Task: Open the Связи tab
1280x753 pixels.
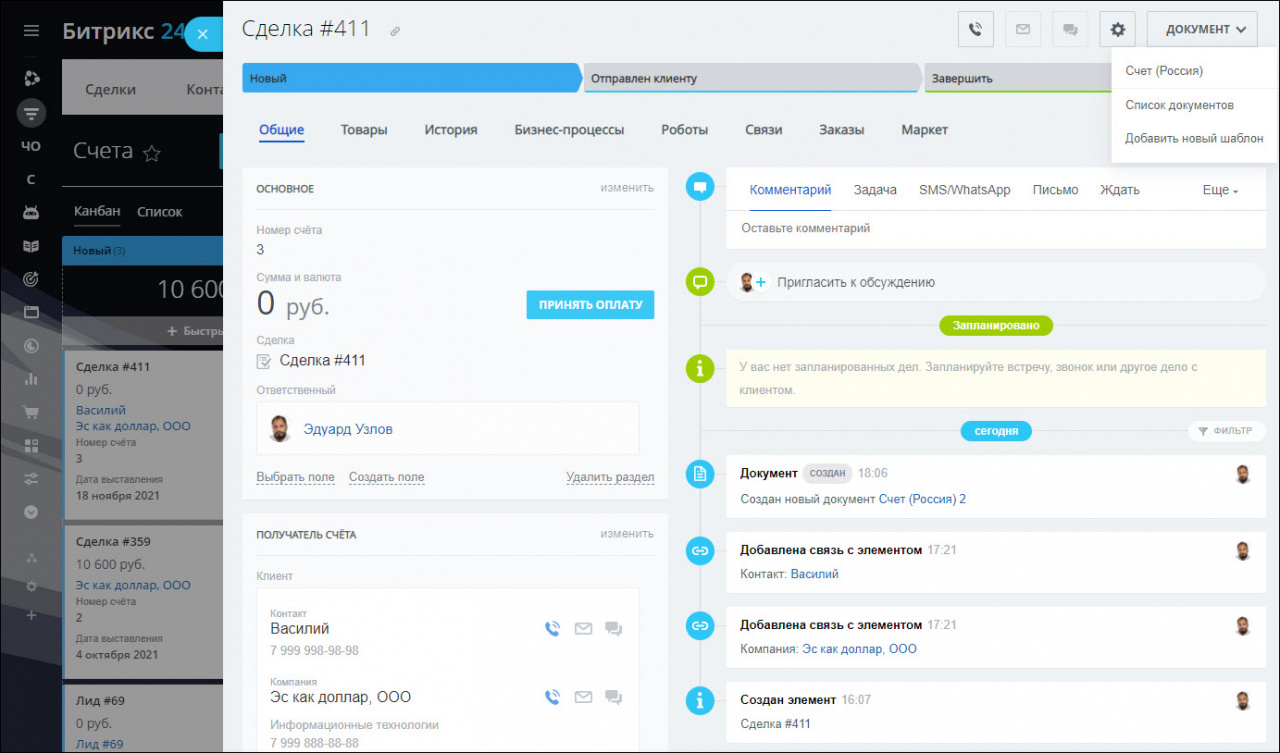Action: click(x=763, y=130)
